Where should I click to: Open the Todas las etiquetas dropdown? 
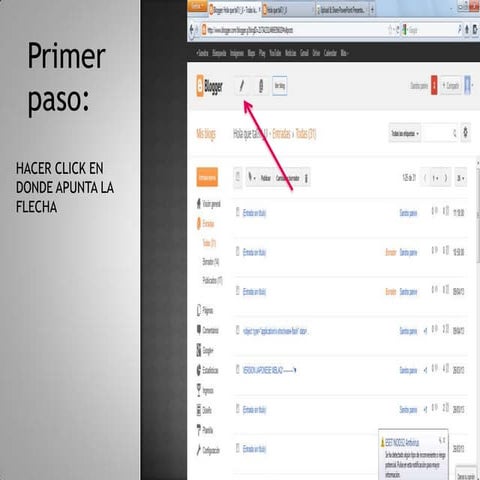pyautogui.click(x=404, y=133)
